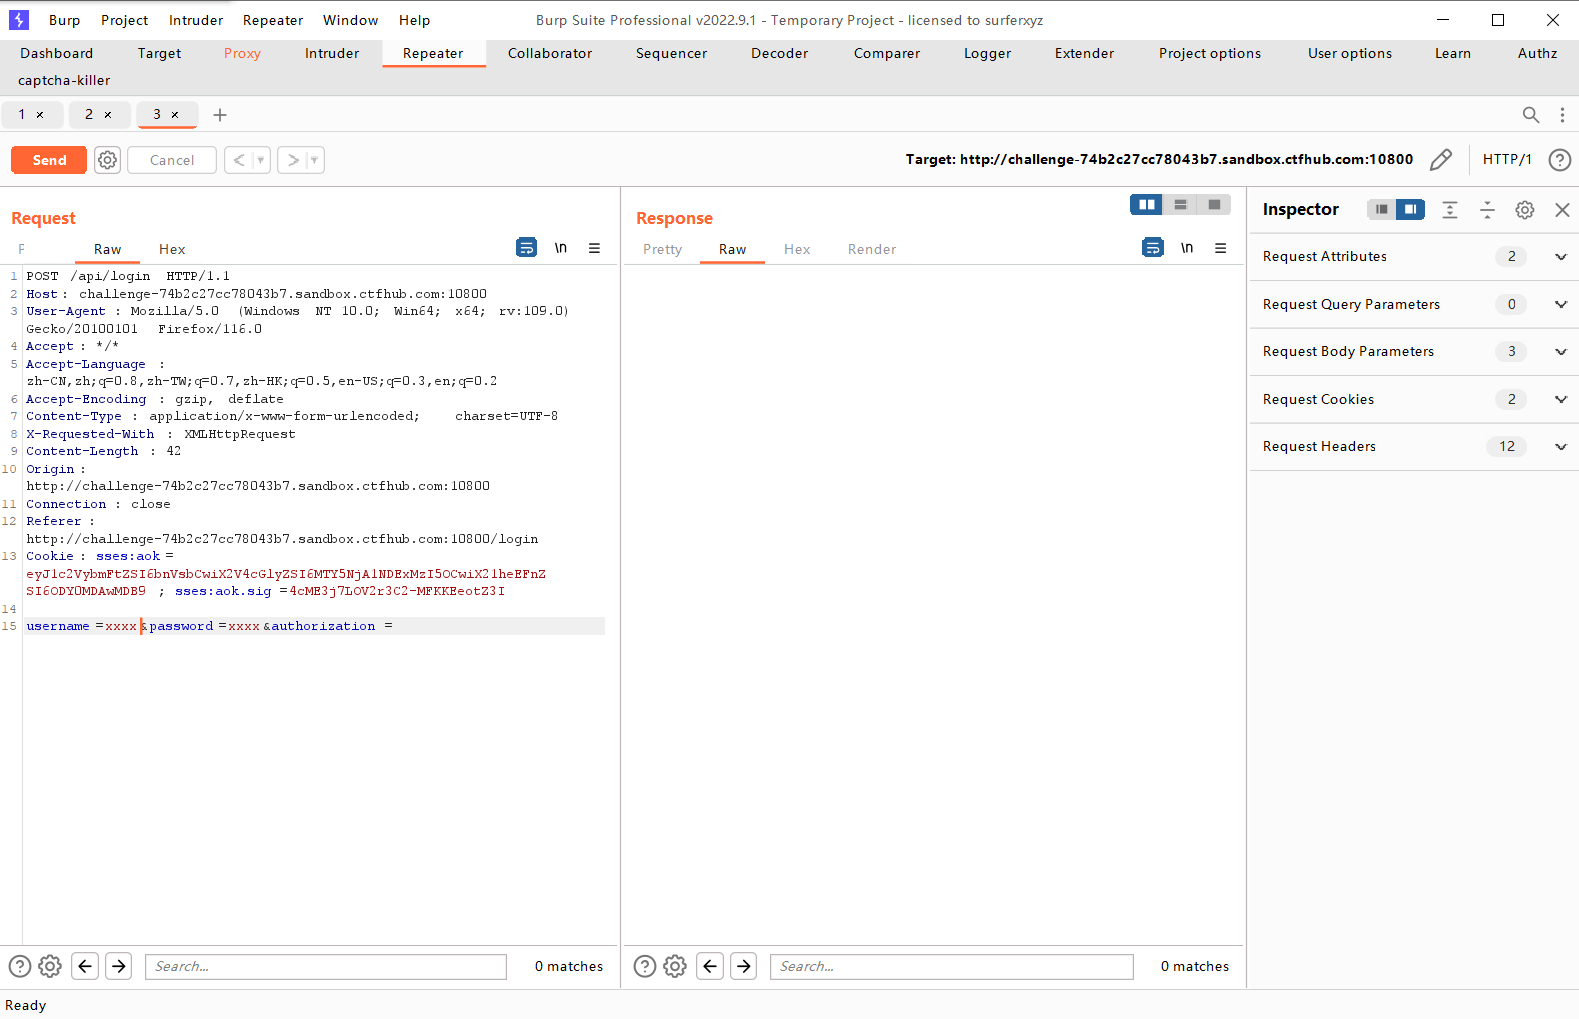The width and height of the screenshot is (1579, 1019).
Task: Jump to previous match in Response search
Action: click(710, 966)
